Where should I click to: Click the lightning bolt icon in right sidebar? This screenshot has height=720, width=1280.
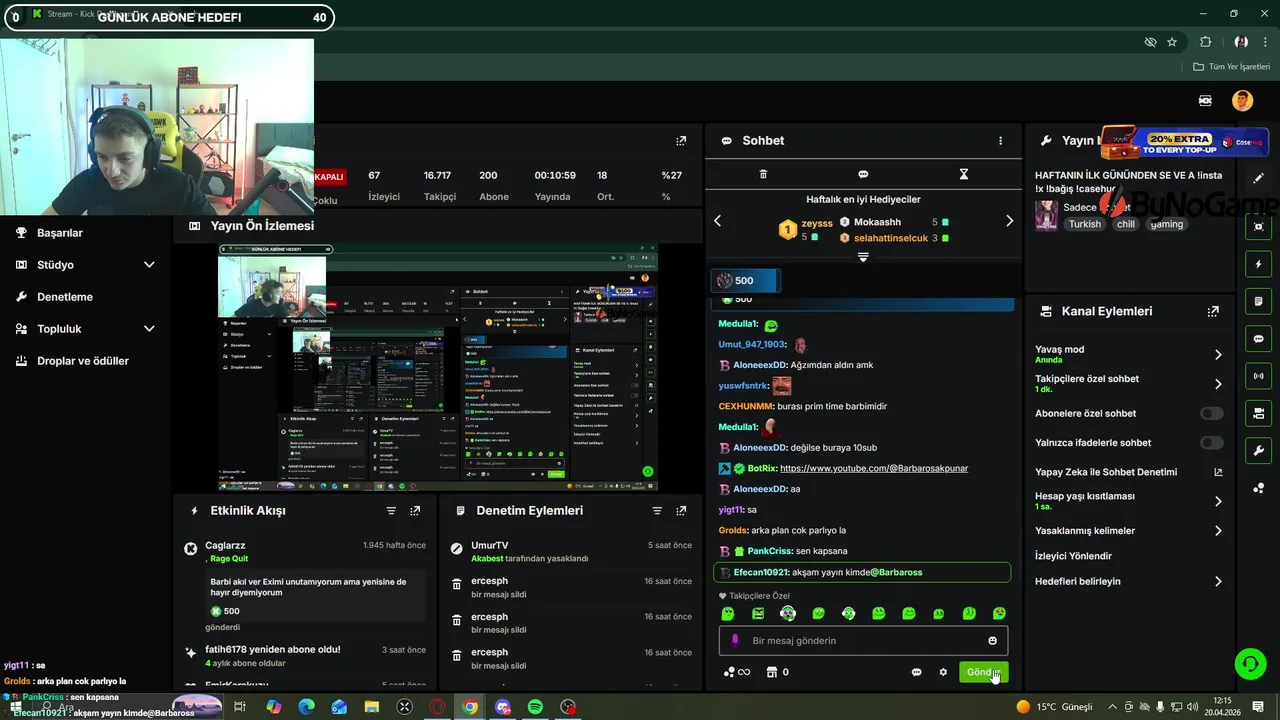tap(1258, 265)
